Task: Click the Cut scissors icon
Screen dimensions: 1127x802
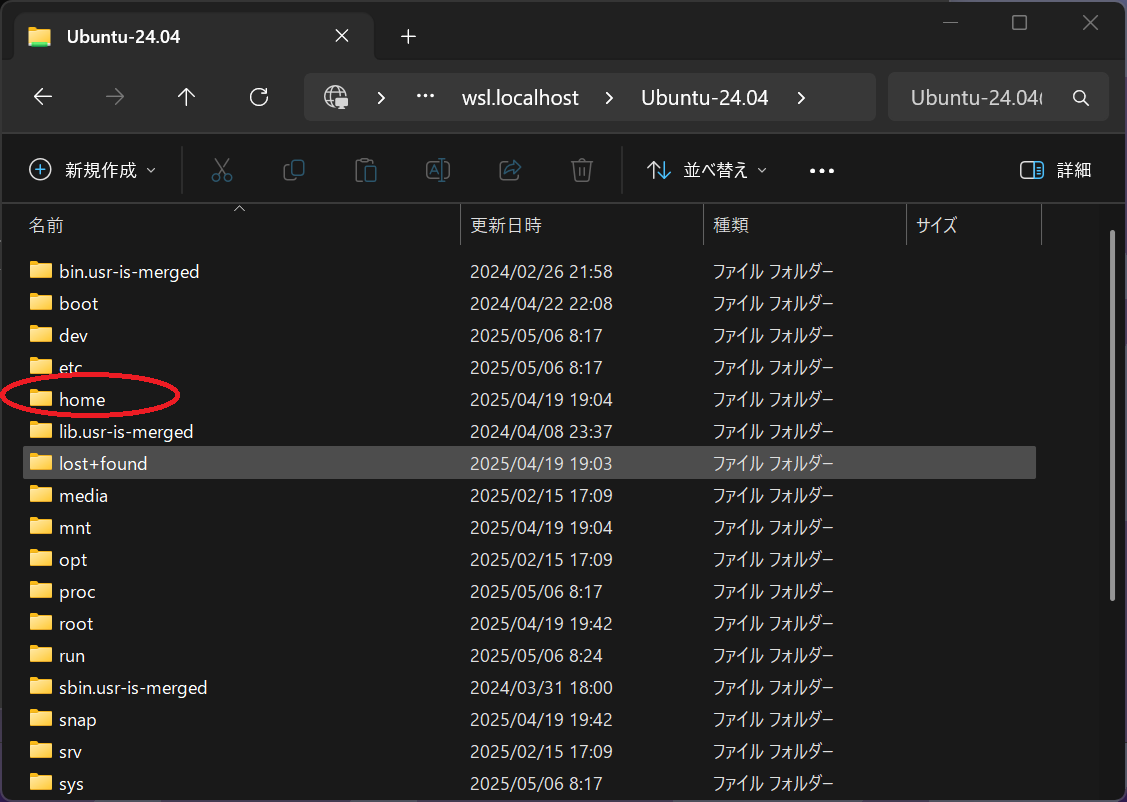Action: (222, 170)
